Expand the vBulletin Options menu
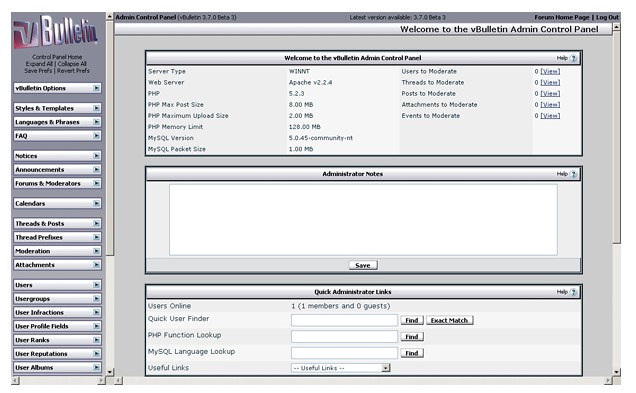 point(57,88)
